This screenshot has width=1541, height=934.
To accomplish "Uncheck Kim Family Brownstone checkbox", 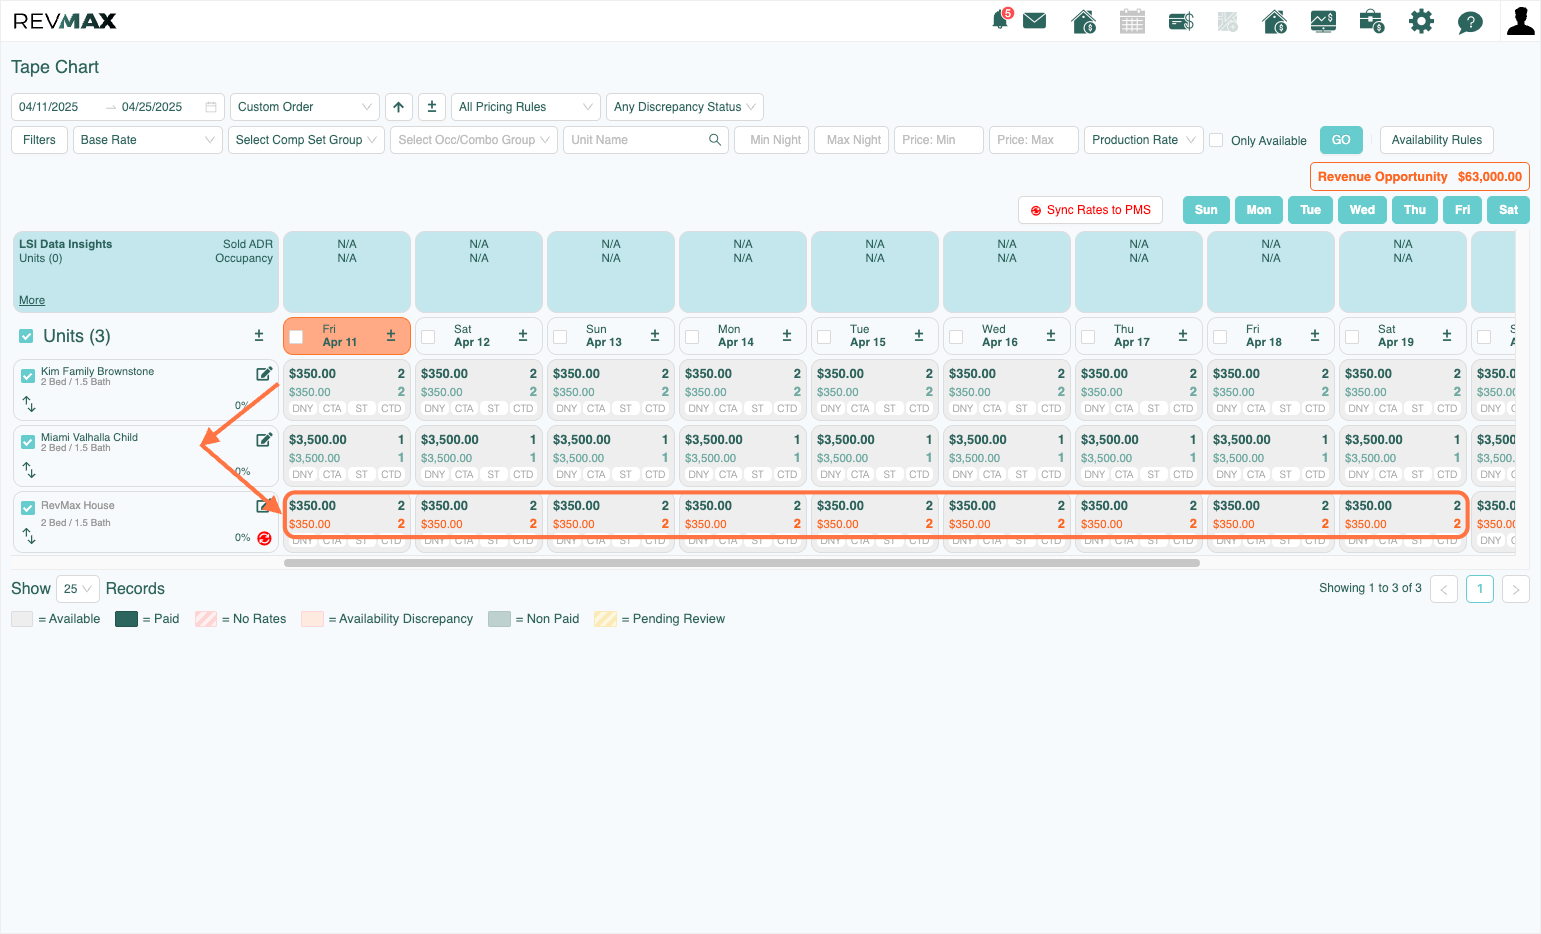I will pos(28,377).
